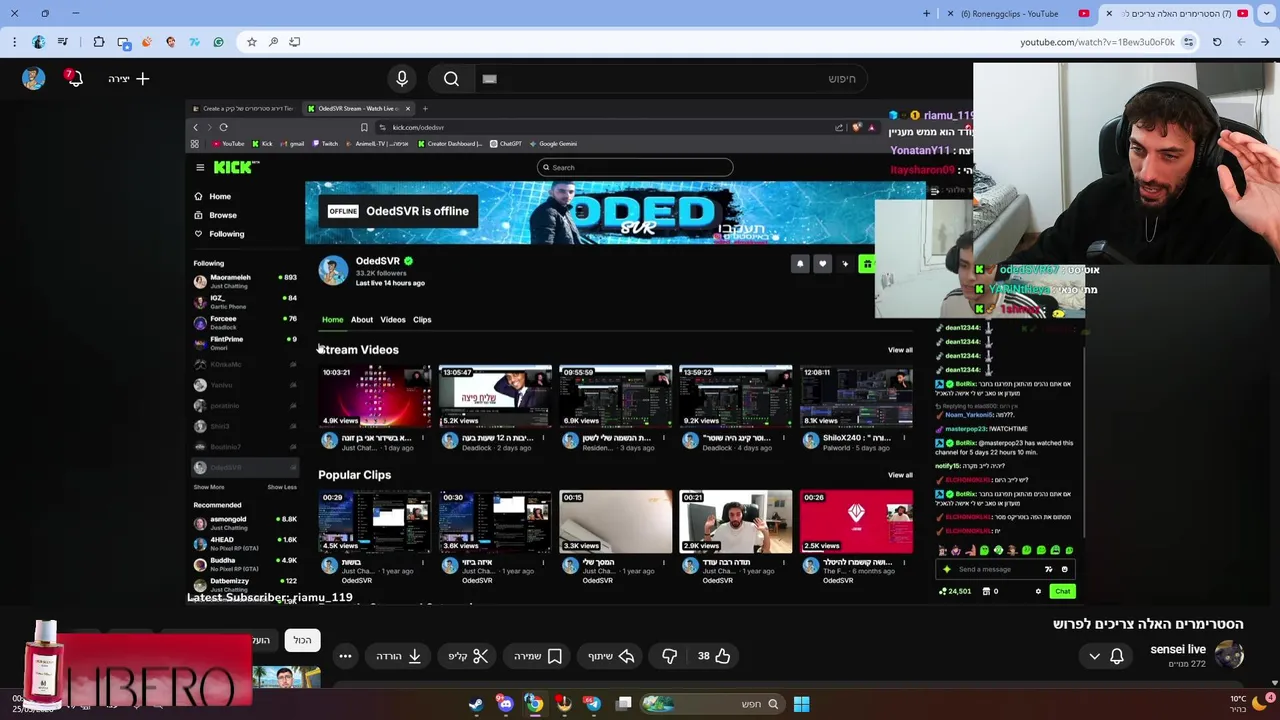This screenshot has width=1280, height=720.
Task: Dislike the video
Action: 669,656
